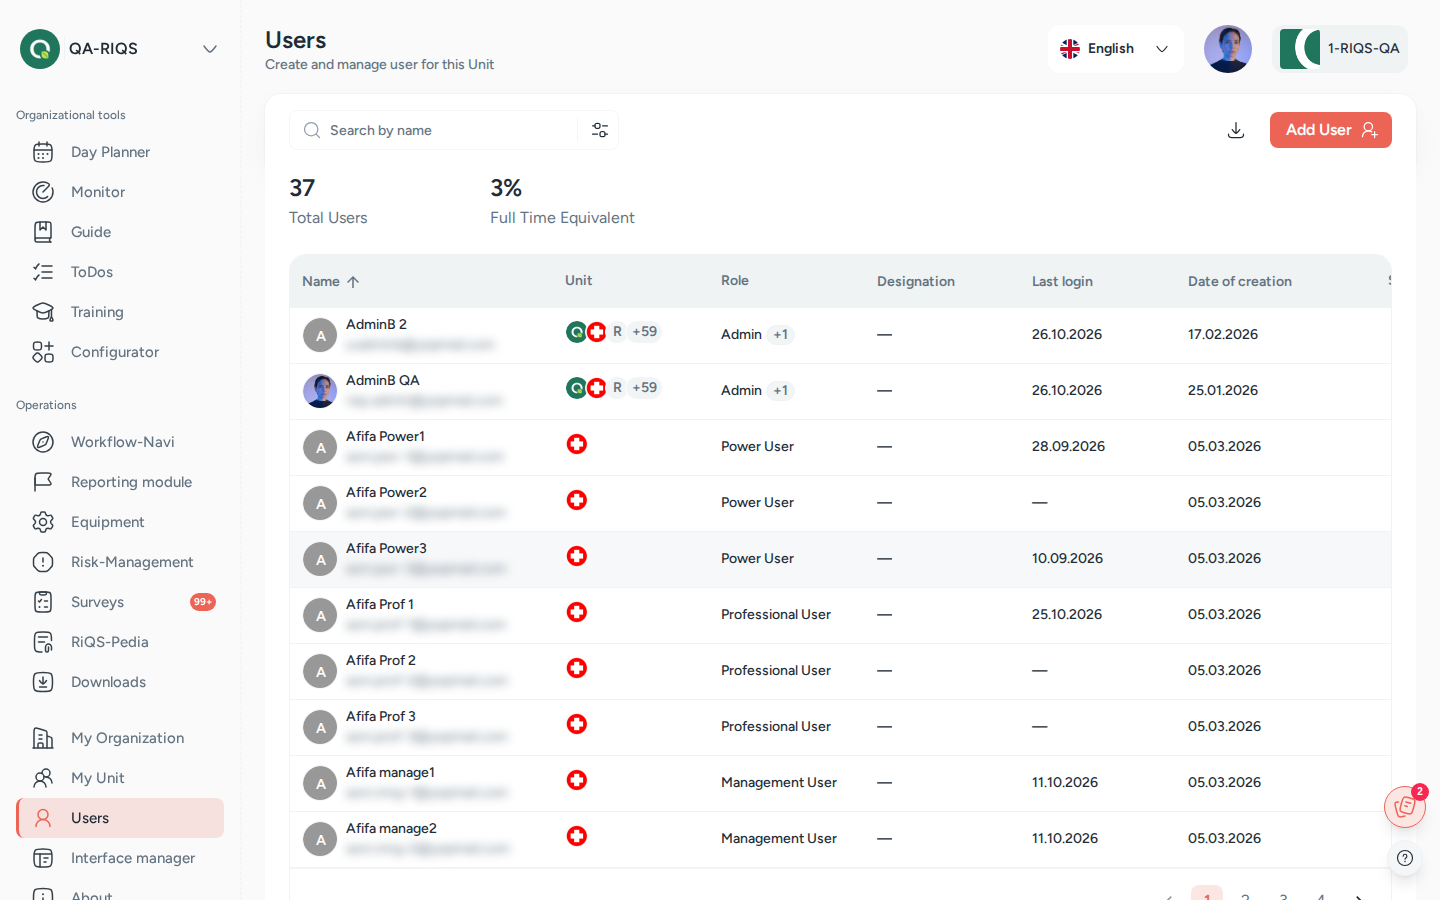Expand +59 units for AdminB QA

tap(645, 388)
